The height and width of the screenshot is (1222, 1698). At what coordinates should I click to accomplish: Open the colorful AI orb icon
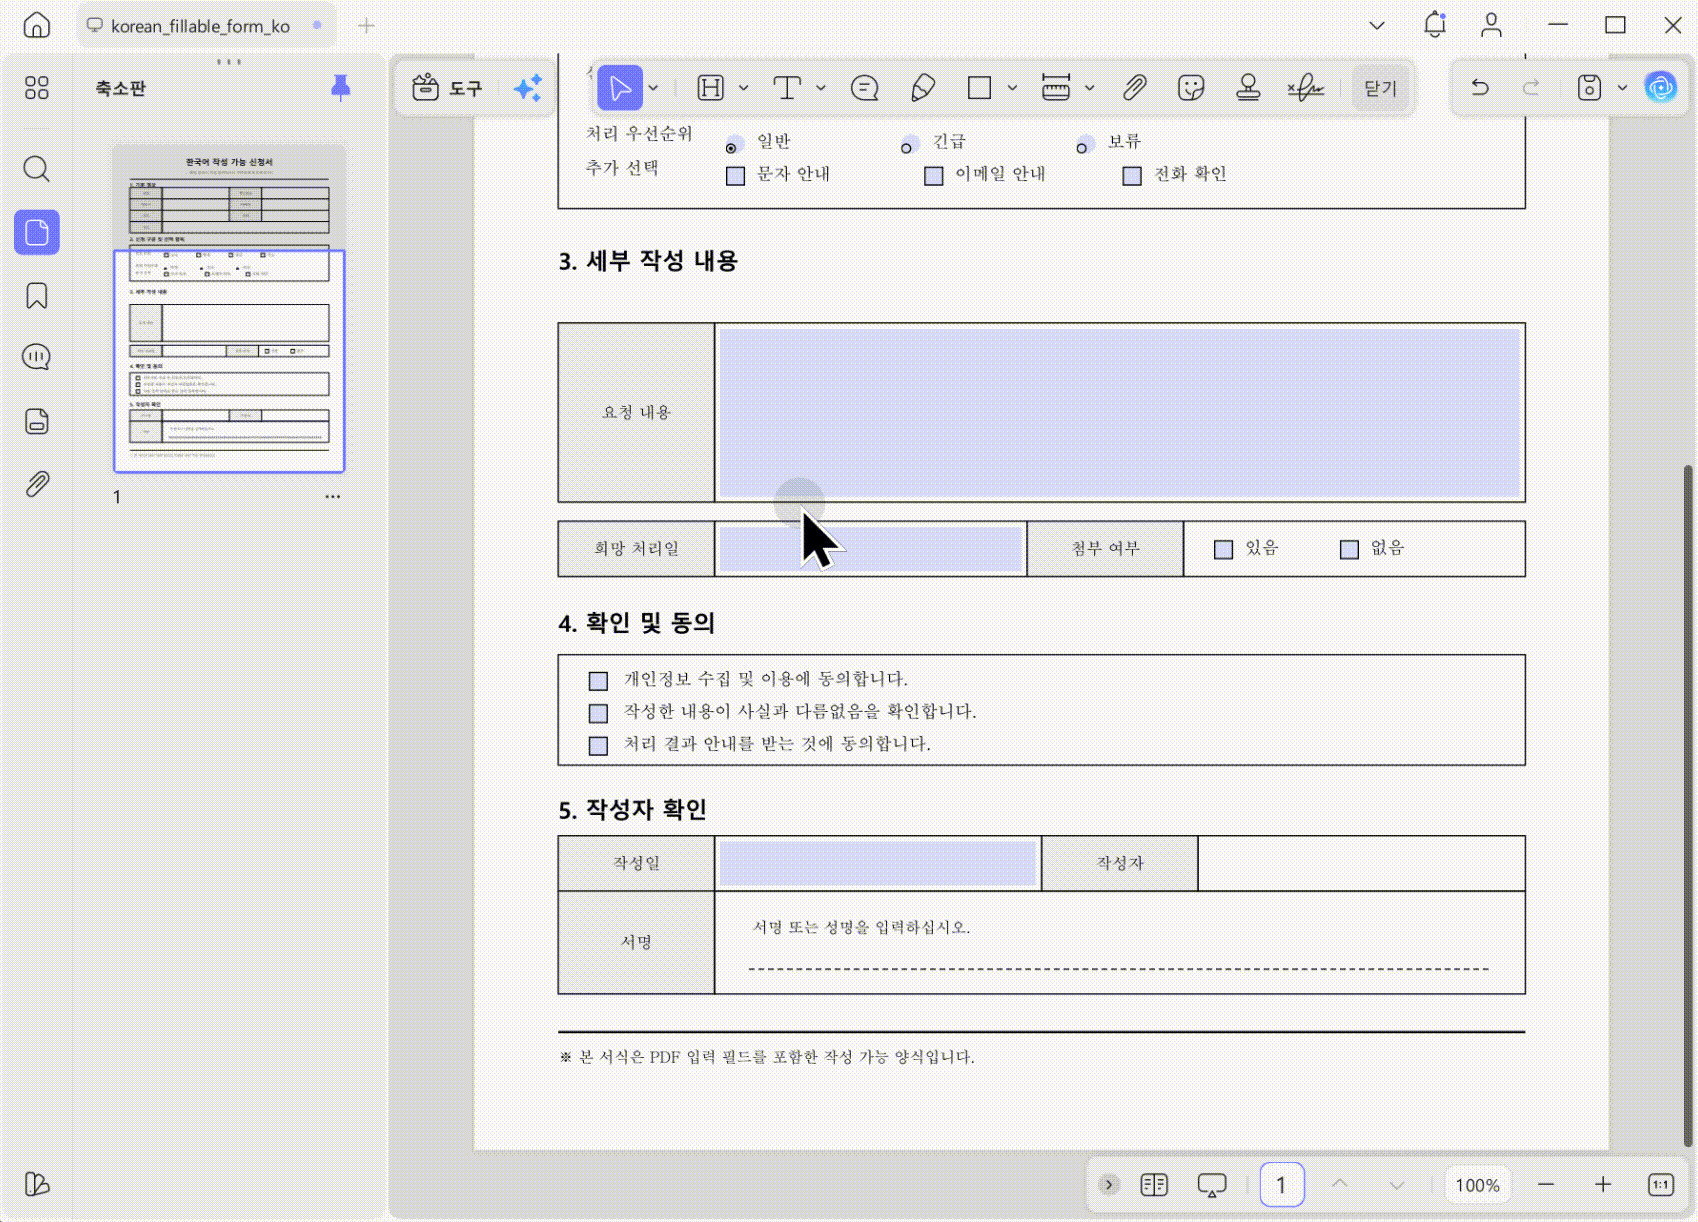1661,88
